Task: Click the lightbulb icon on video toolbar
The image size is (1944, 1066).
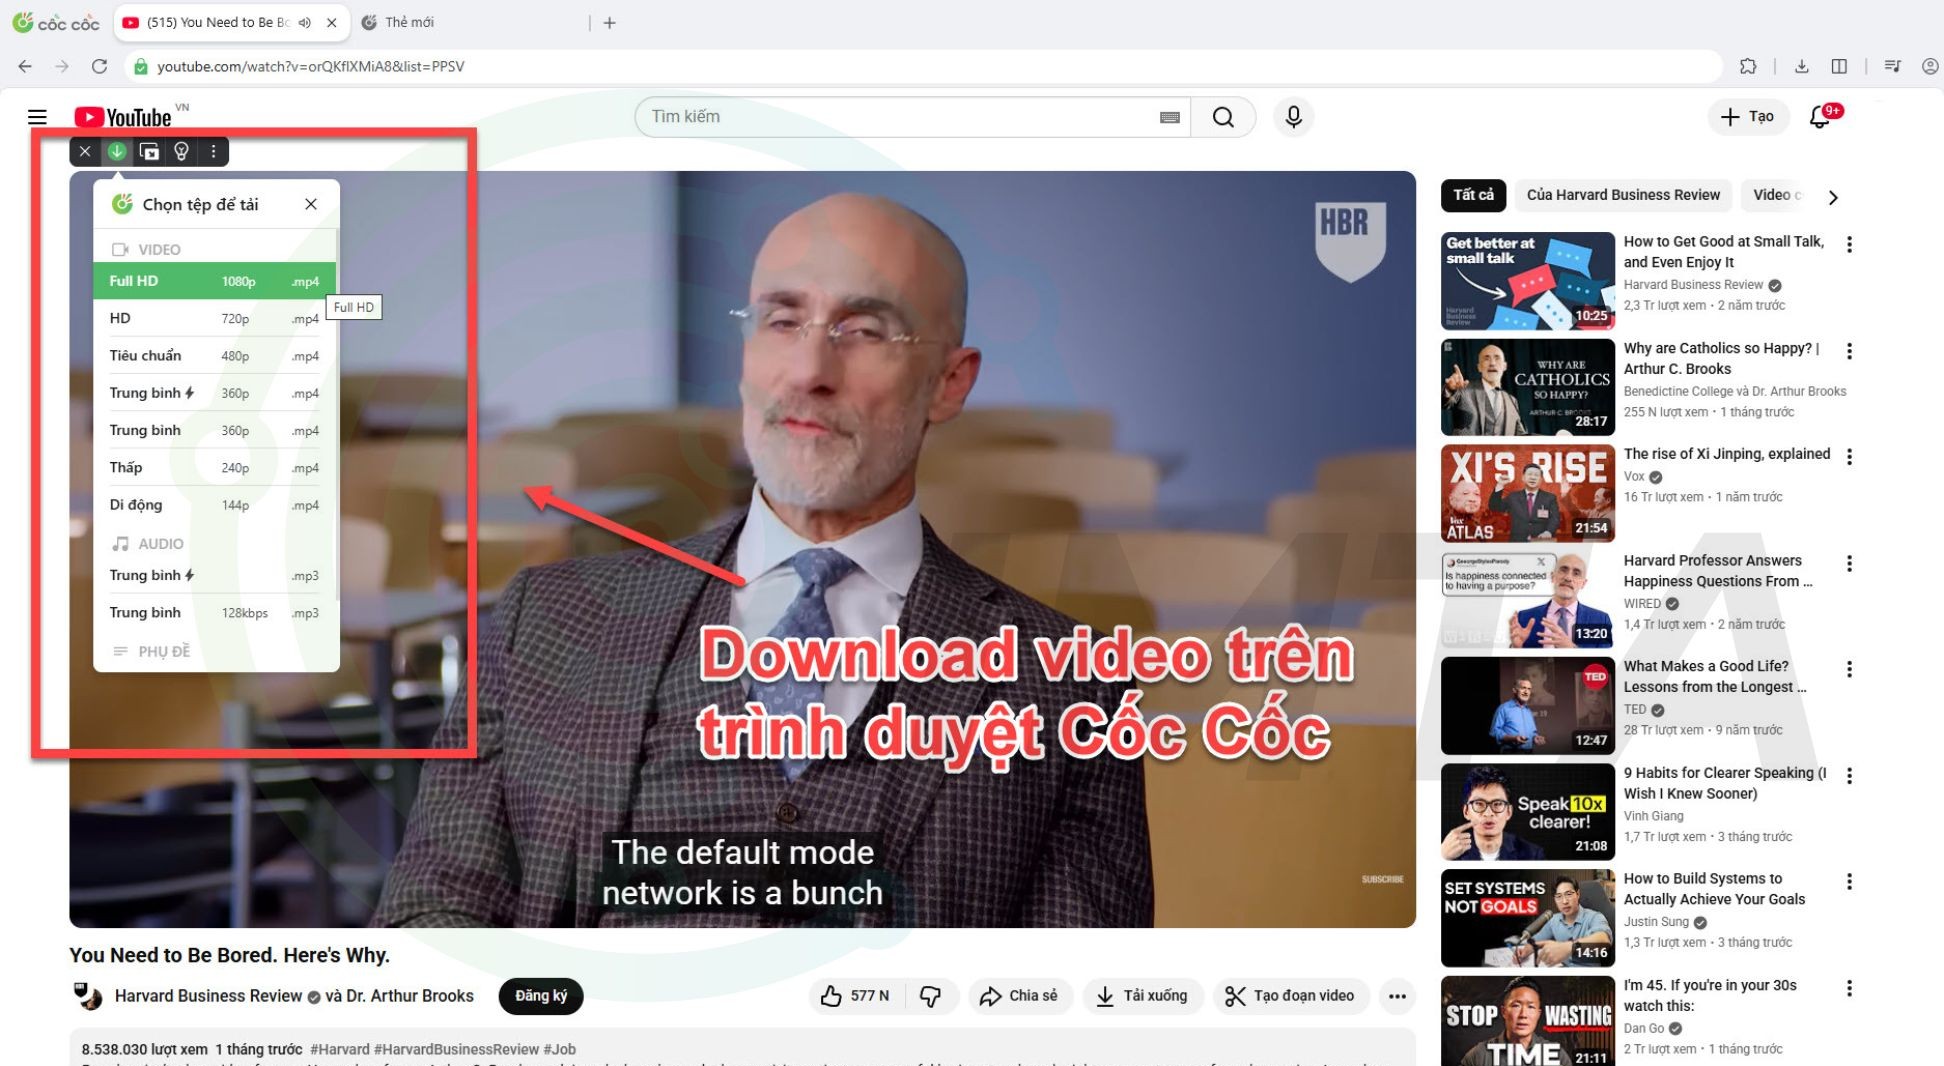Action: [181, 151]
